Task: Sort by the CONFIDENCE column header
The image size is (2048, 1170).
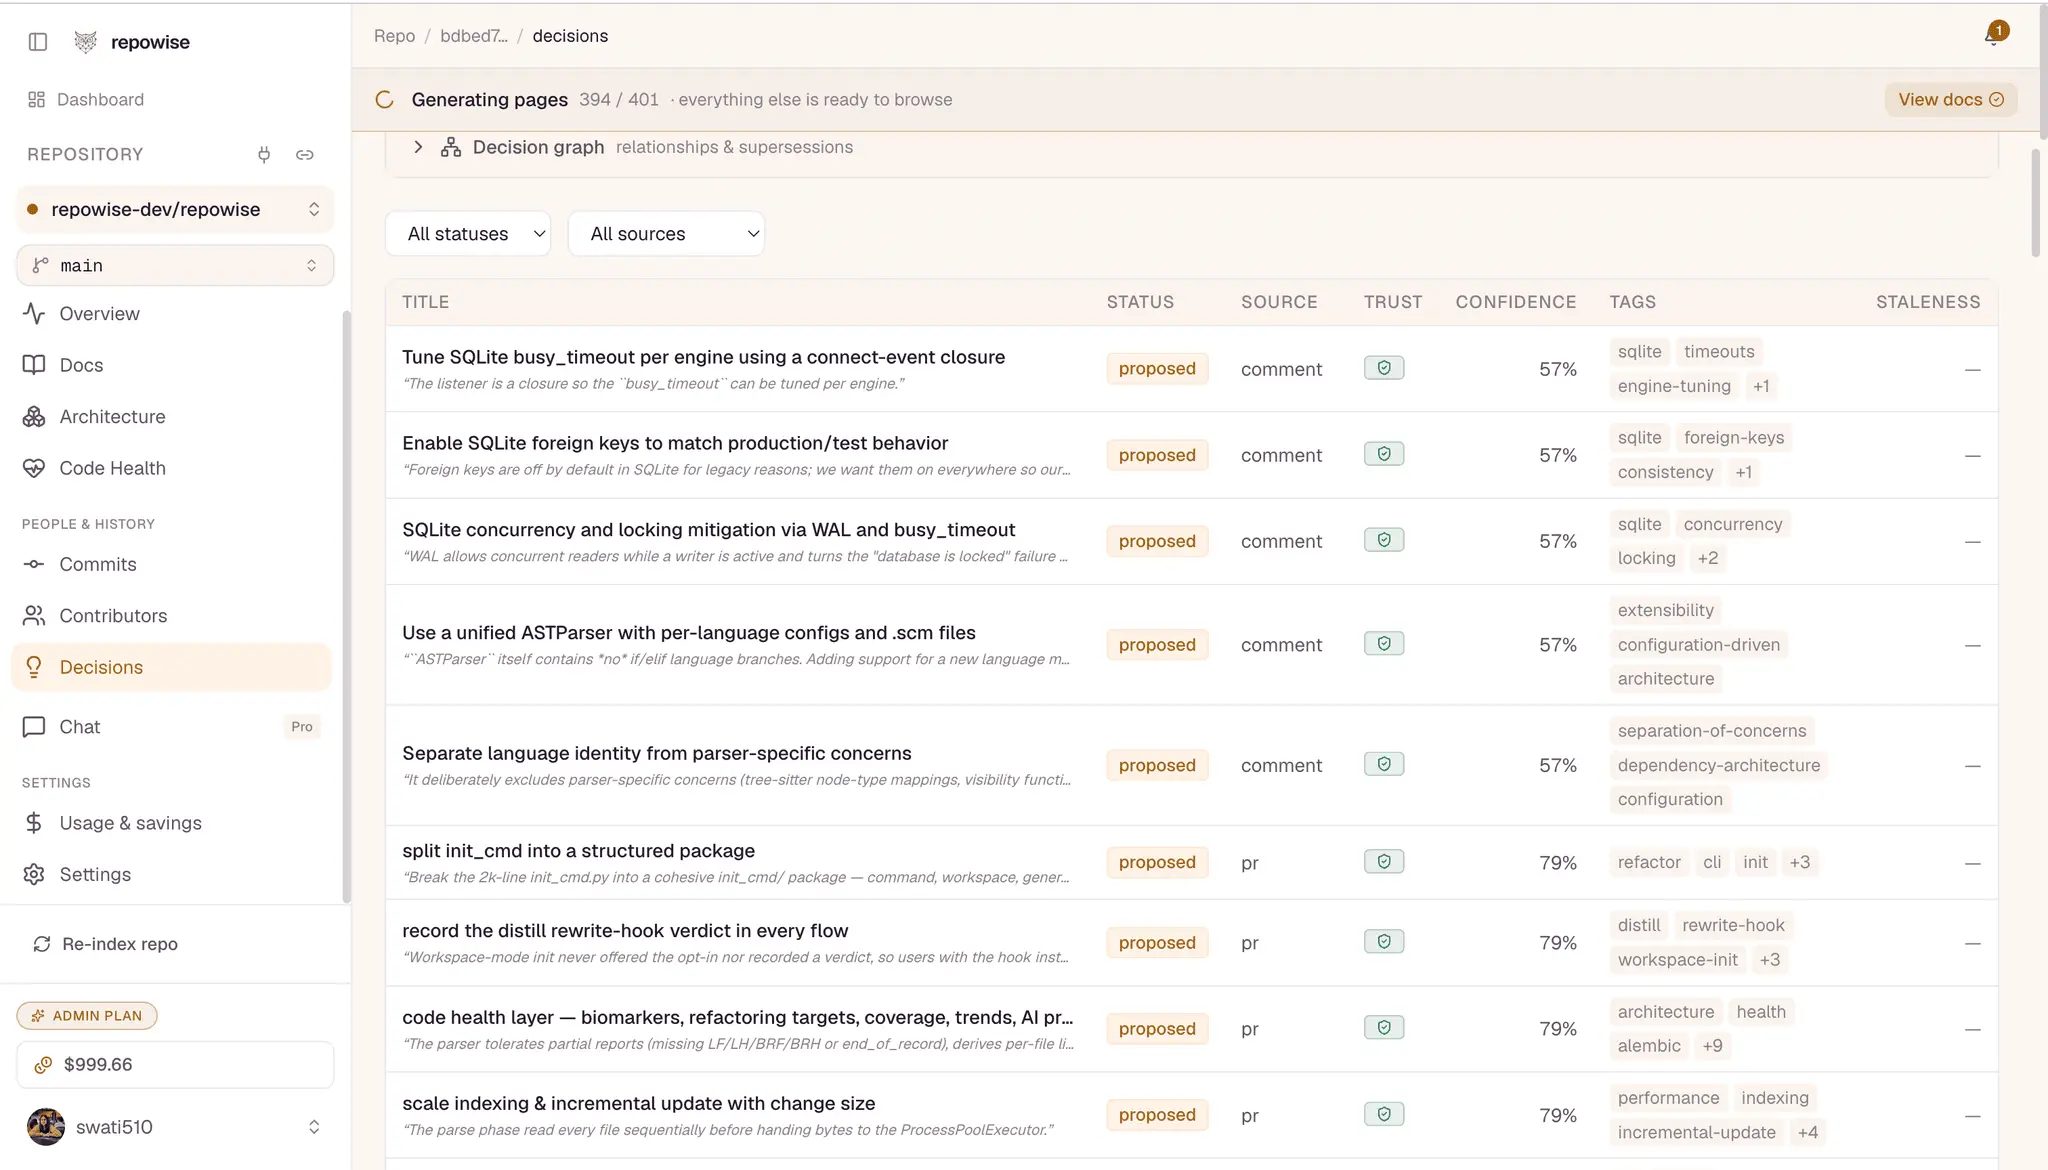Action: (x=1516, y=302)
